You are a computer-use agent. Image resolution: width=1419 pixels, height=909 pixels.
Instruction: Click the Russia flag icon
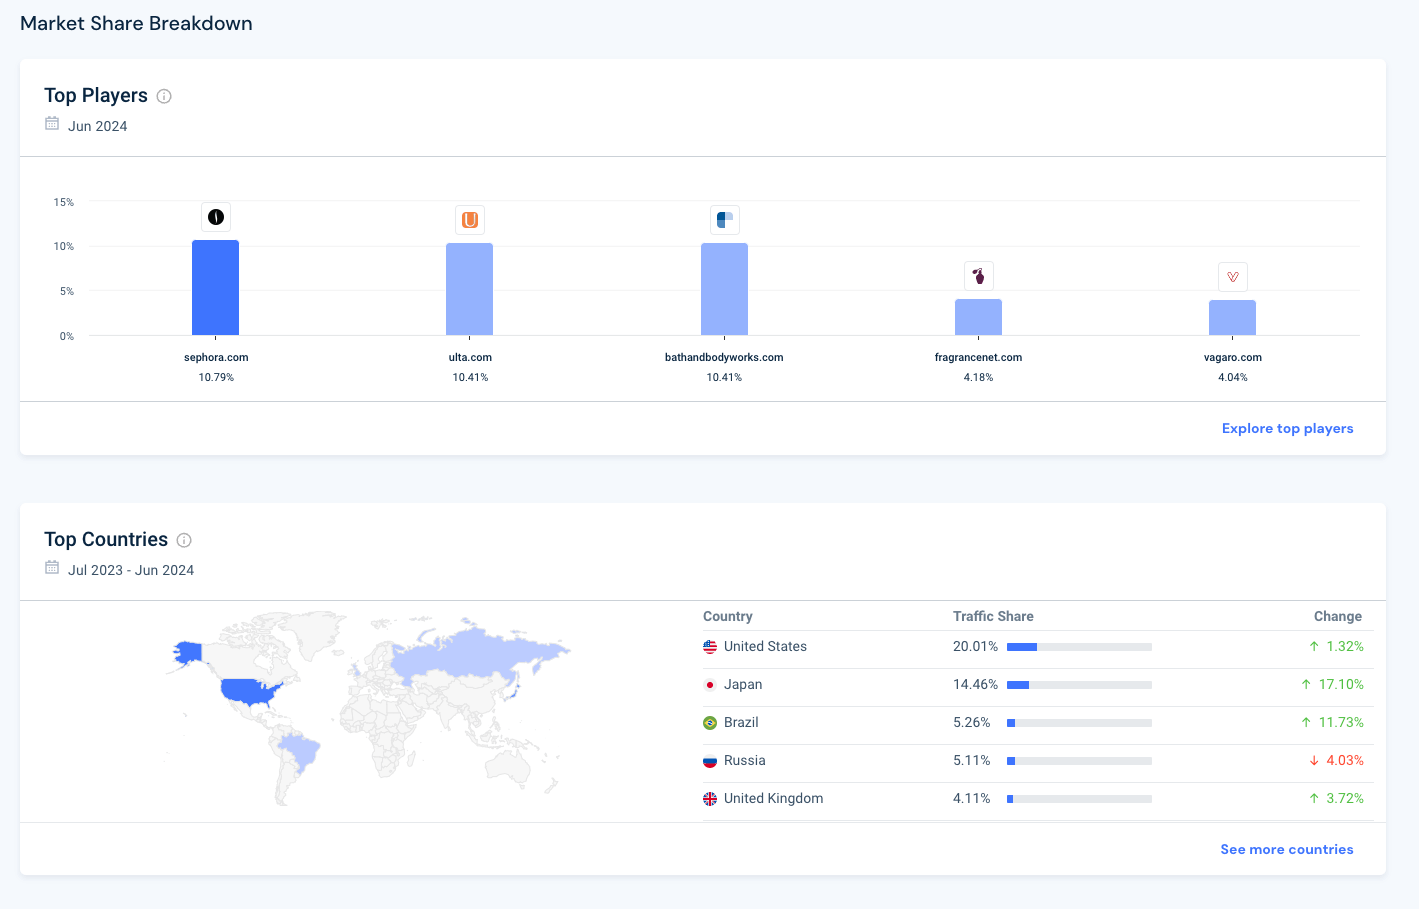[x=710, y=761]
